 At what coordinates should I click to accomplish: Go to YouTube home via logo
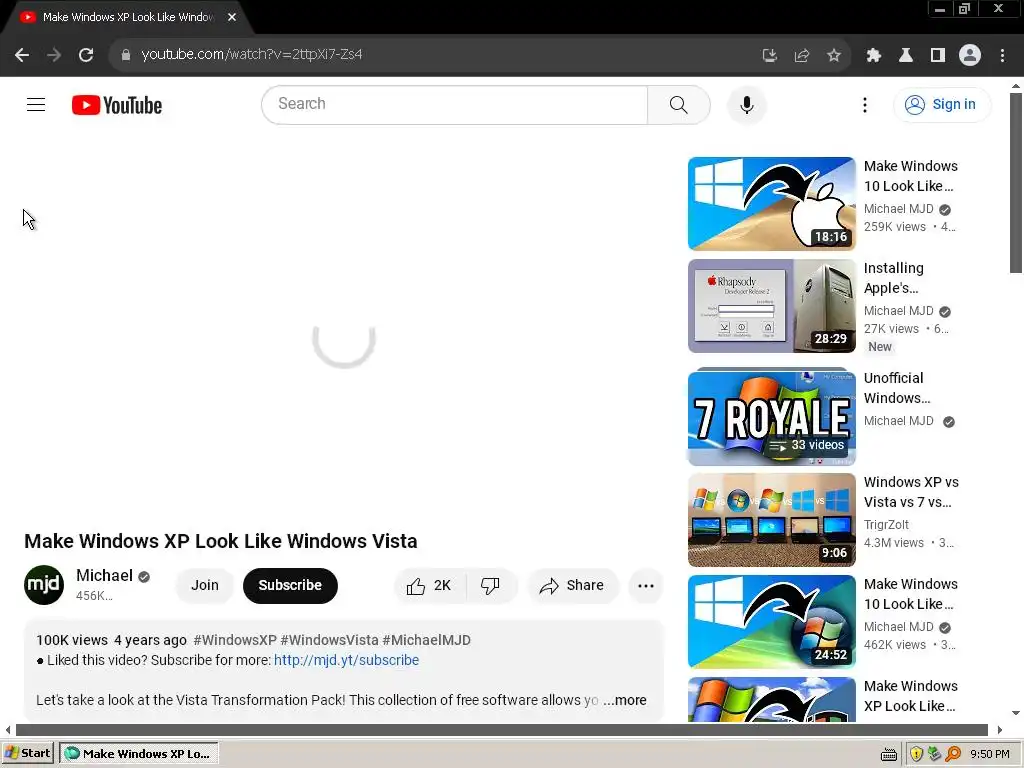tap(117, 105)
